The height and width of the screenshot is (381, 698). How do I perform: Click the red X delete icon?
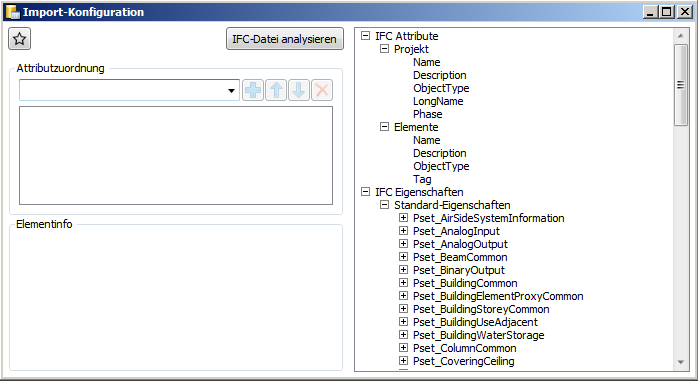[322, 90]
